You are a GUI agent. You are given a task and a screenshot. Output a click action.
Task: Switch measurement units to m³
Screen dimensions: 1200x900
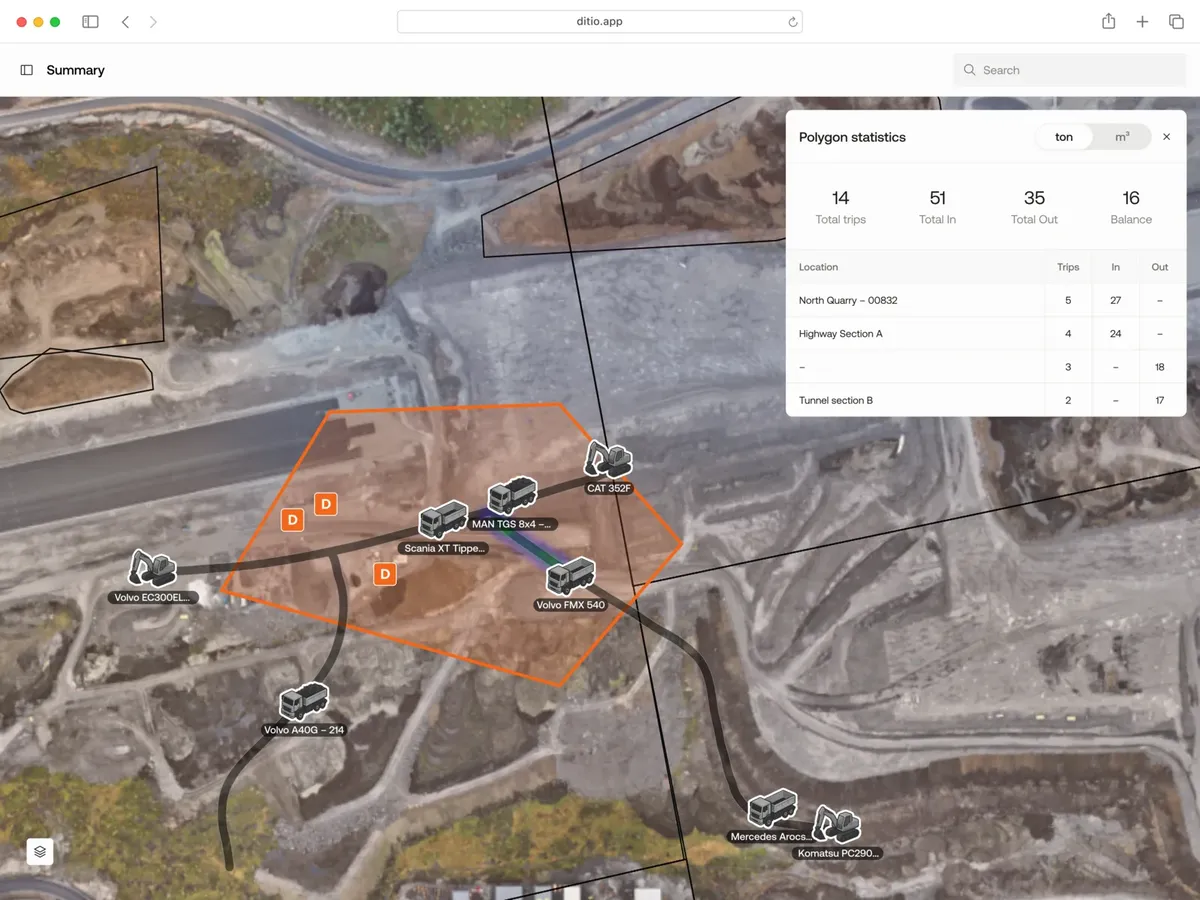click(x=1120, y=137)
